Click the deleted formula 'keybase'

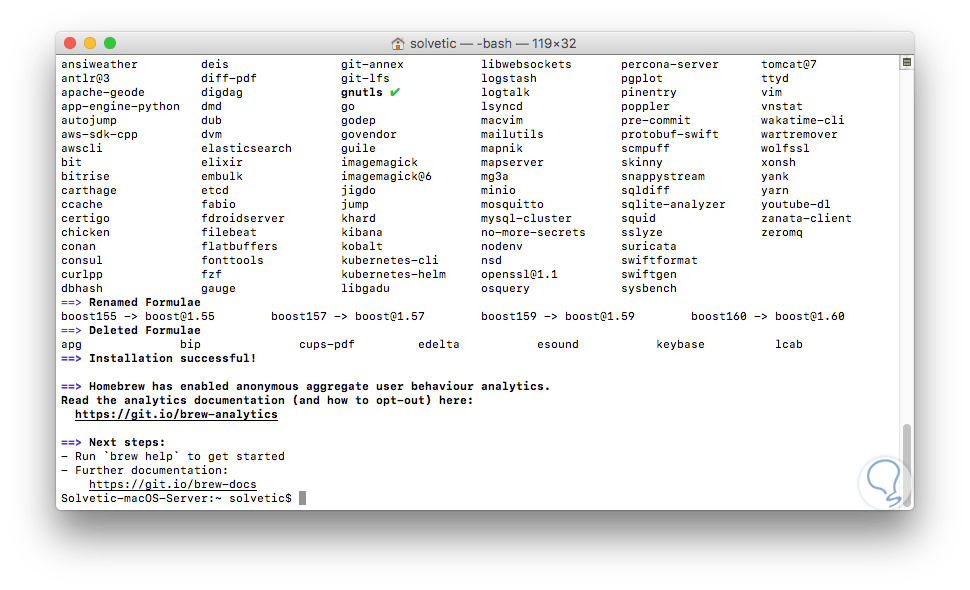click(x=680, y=344)
